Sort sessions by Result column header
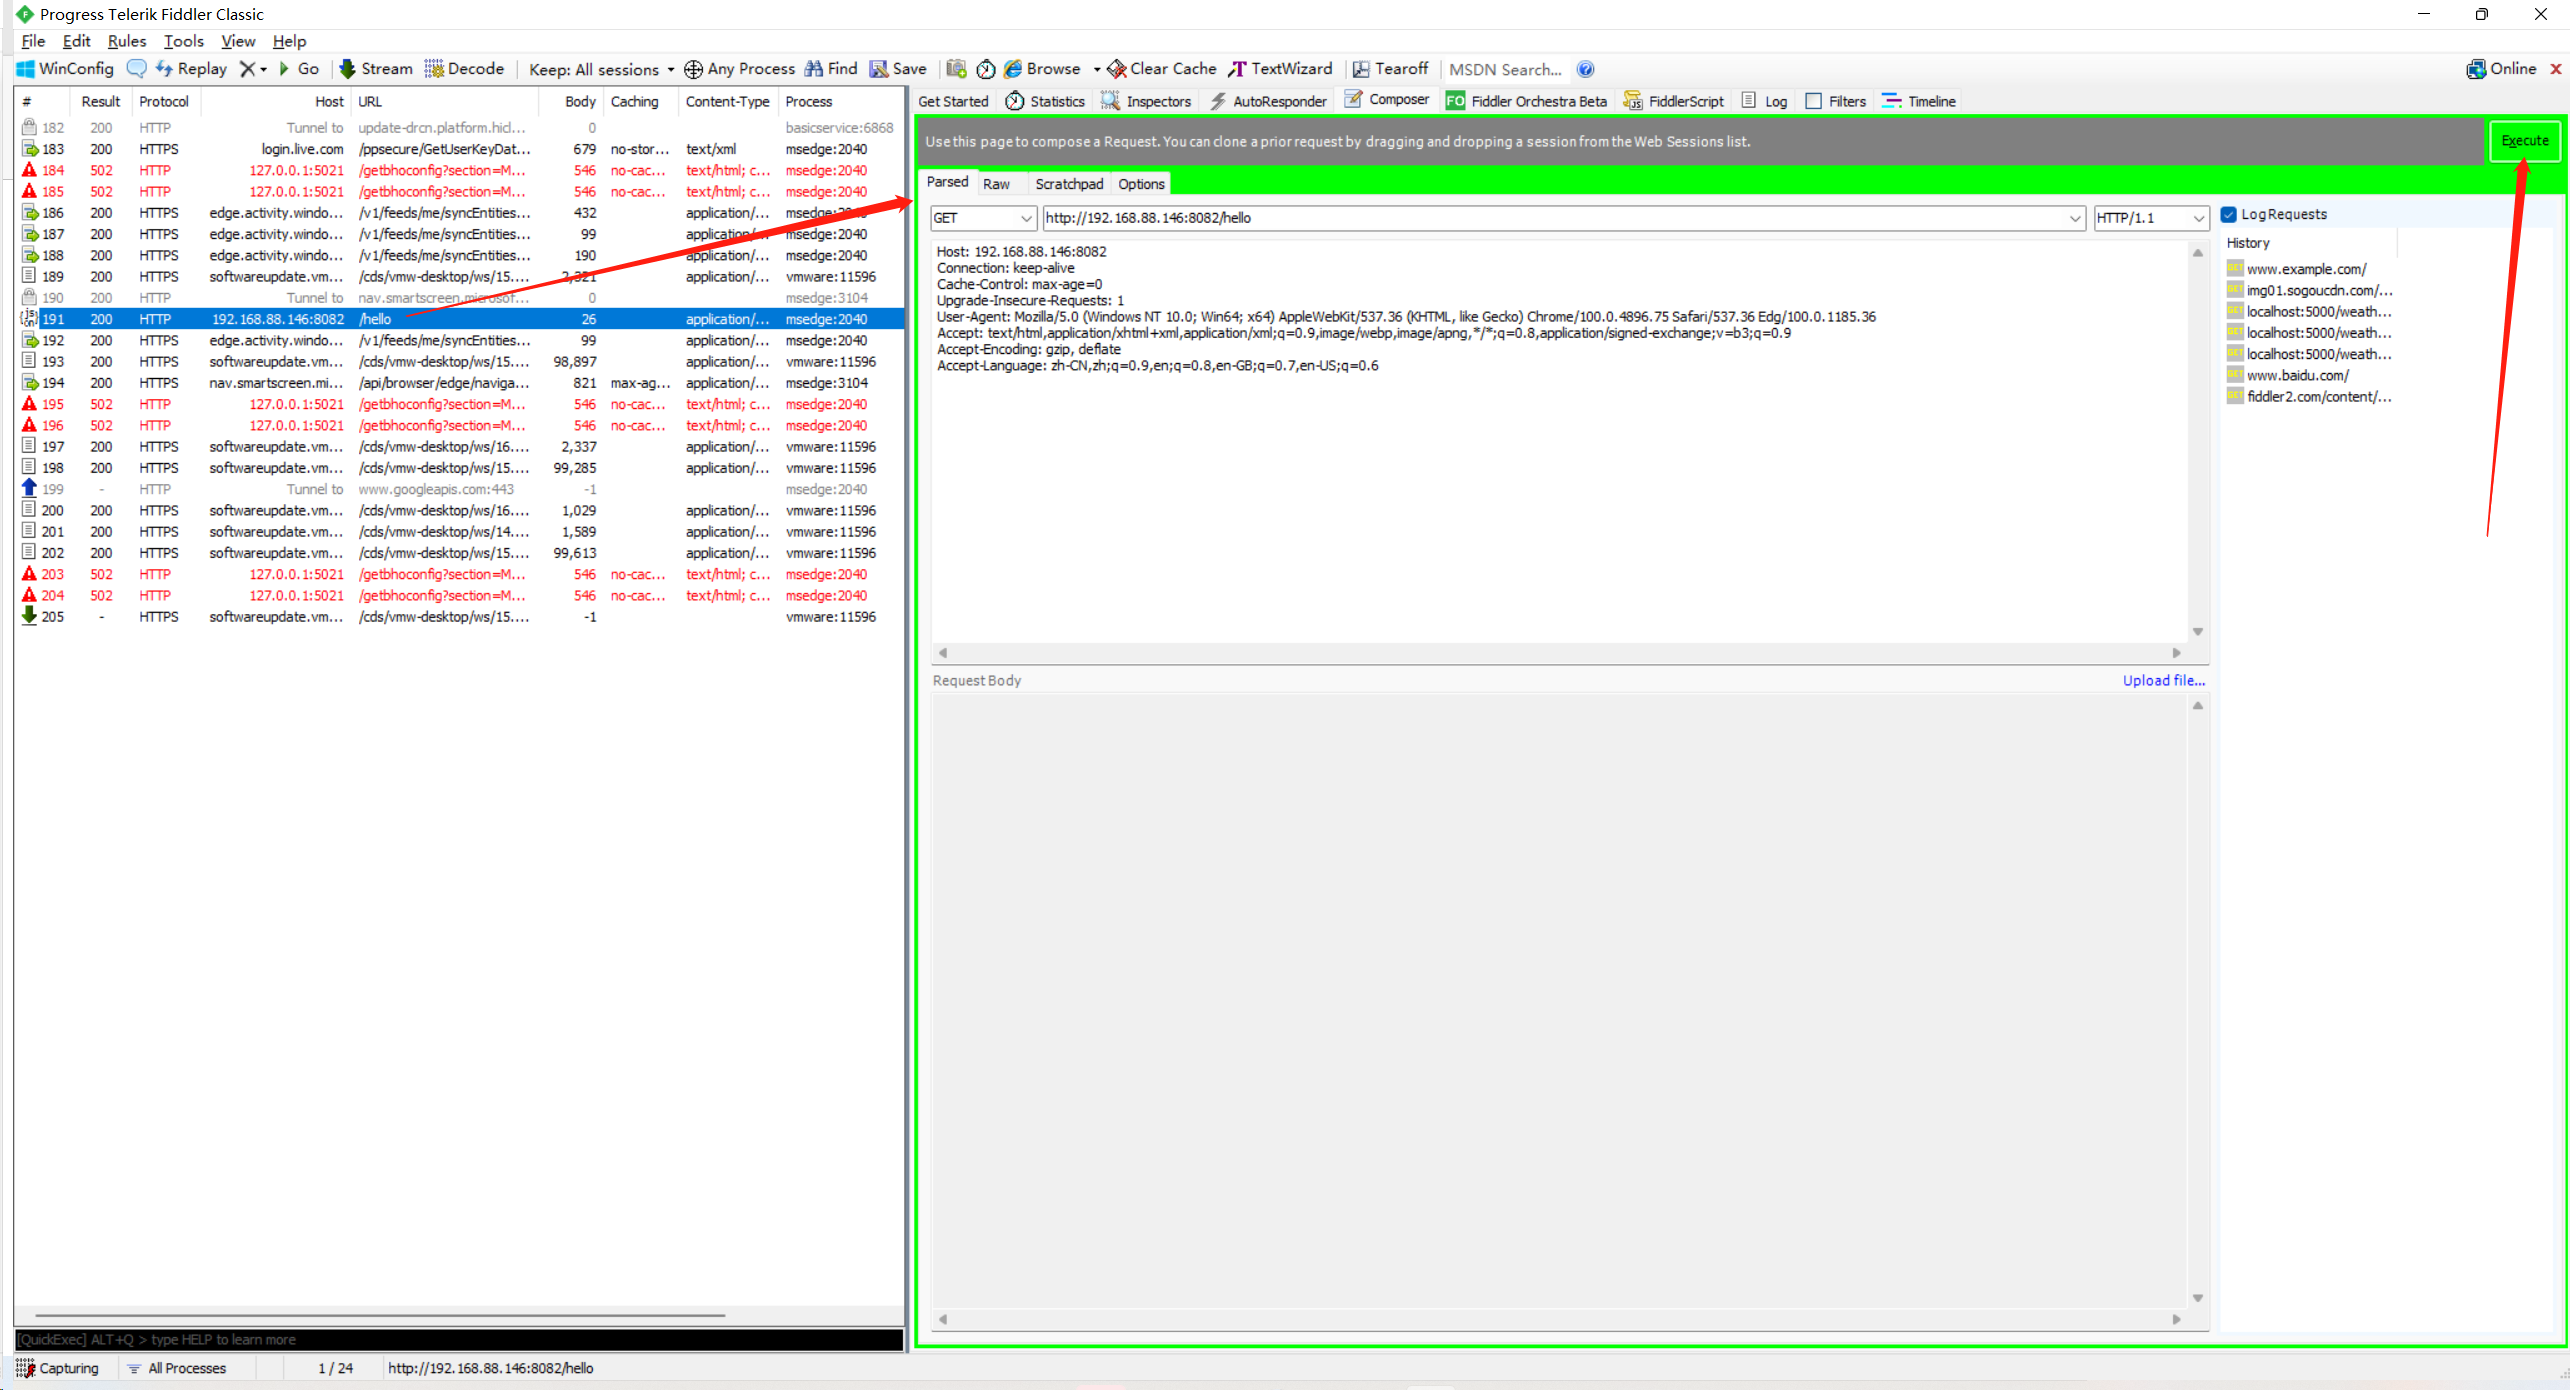Image resolution: width=2570 pixels, height=1390 pixels. (100, 101)
